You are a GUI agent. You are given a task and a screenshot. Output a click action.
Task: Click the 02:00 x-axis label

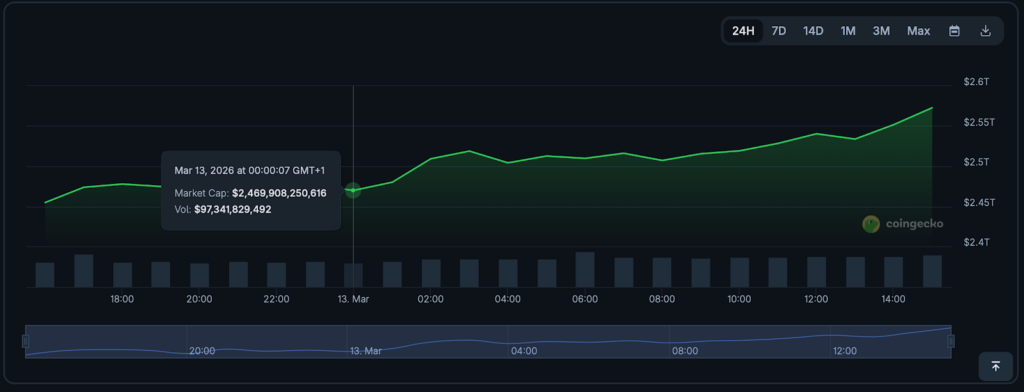[x=430, y=299]
